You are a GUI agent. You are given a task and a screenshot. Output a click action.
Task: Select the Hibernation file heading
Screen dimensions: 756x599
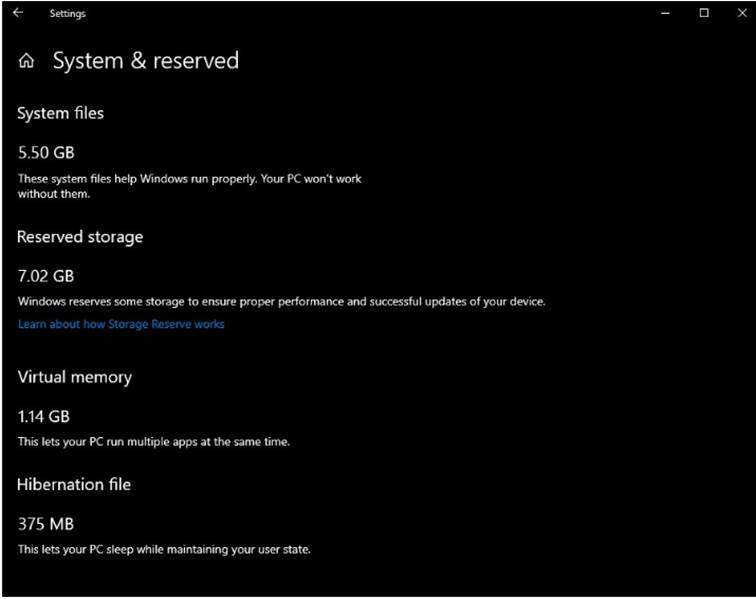74,485
